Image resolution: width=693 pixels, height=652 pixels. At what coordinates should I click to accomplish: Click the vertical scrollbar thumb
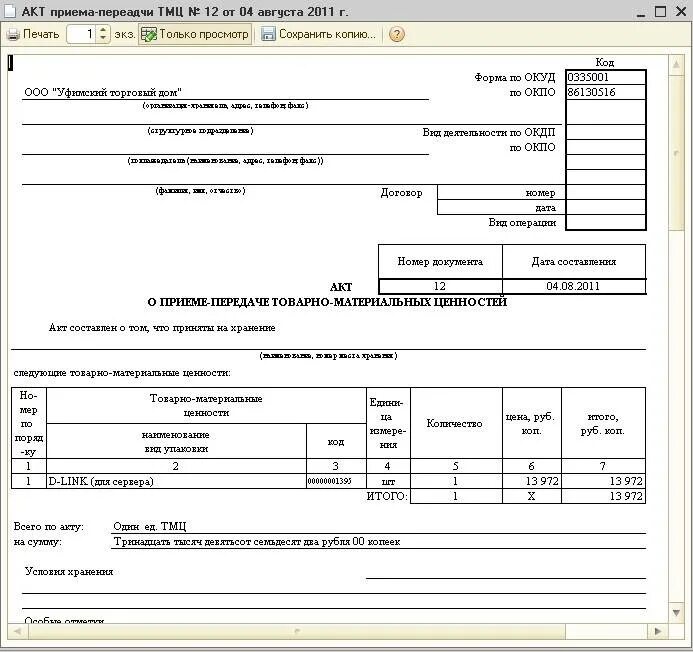(676, 153)
